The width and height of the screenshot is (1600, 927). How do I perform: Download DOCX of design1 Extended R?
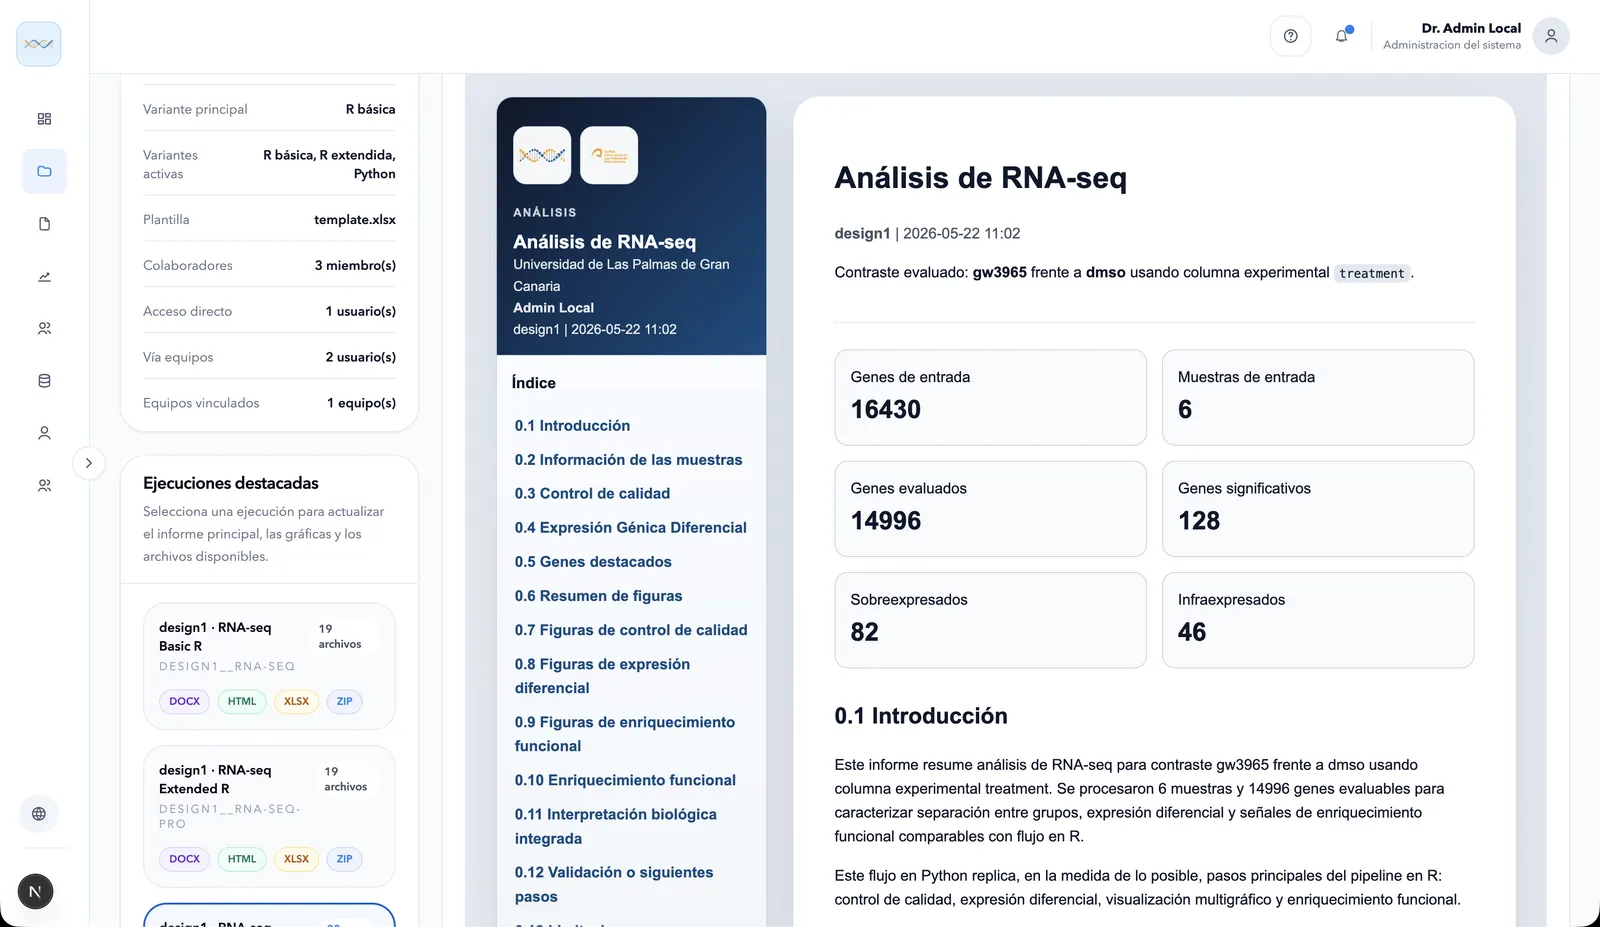185,859
